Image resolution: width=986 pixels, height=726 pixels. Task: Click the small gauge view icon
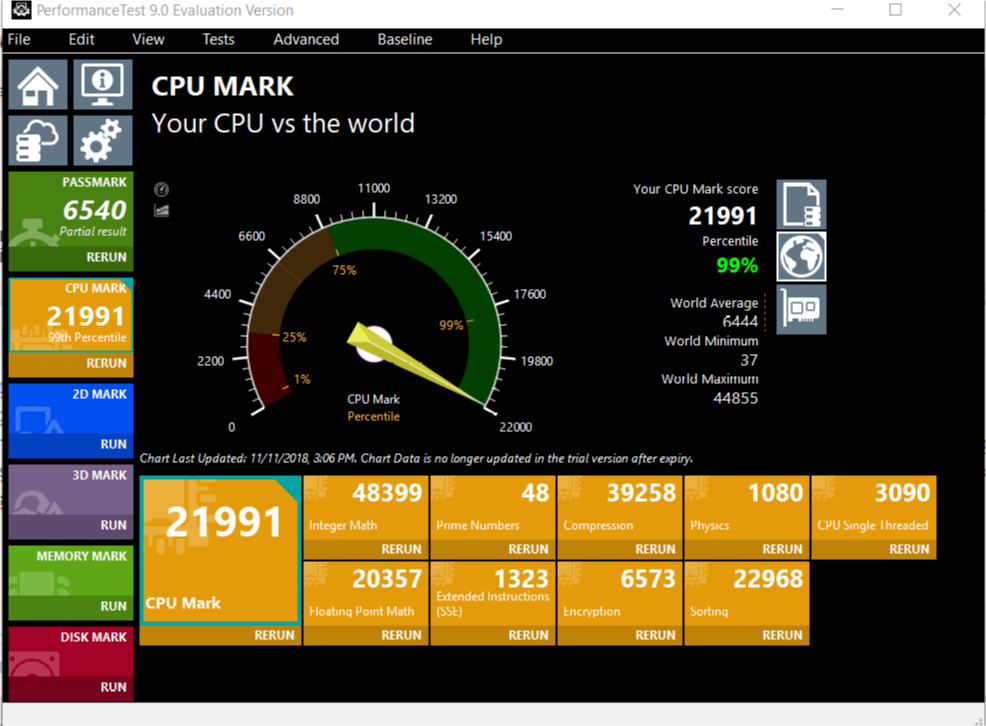click(x=162, y=189)
